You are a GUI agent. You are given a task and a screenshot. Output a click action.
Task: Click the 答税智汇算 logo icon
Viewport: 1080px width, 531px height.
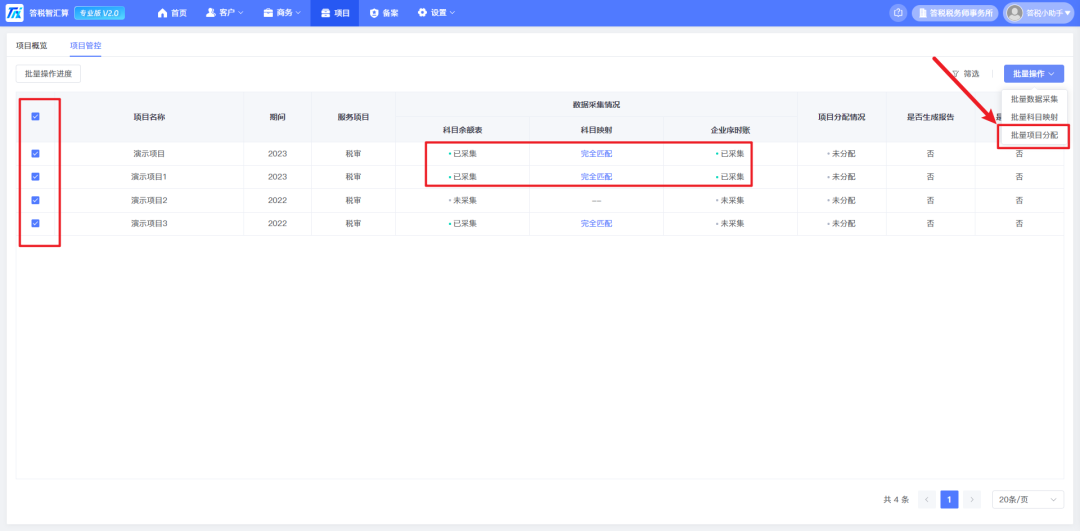[x=14, y=12]
